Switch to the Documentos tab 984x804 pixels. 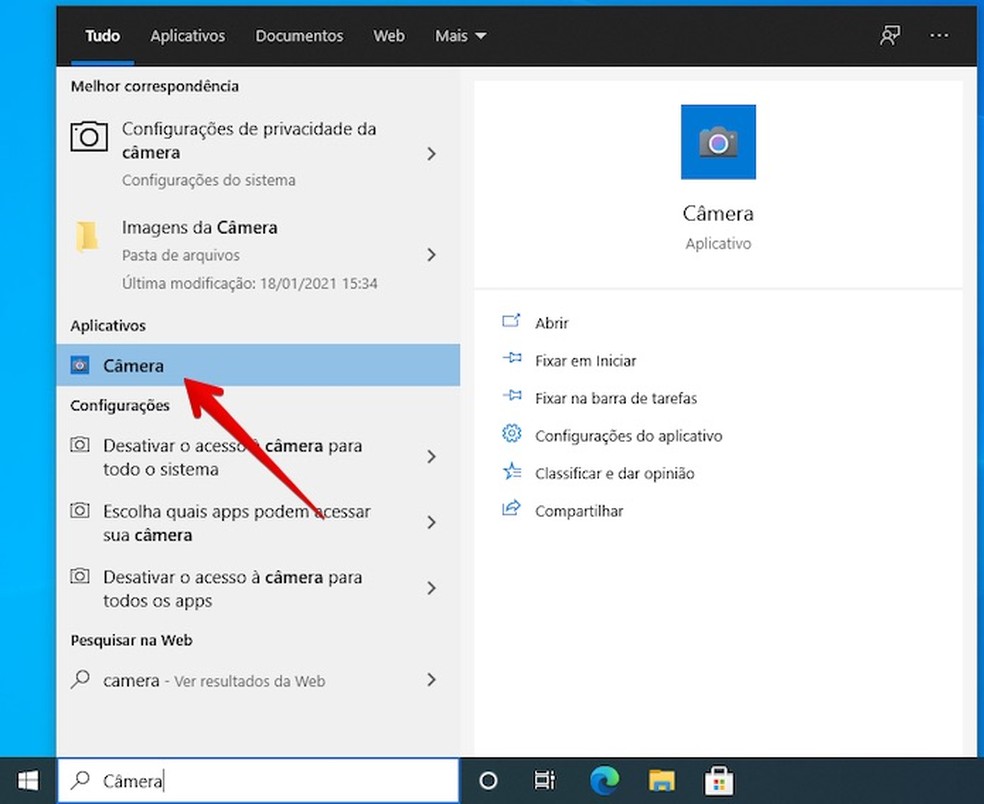(x=299, y=35)
